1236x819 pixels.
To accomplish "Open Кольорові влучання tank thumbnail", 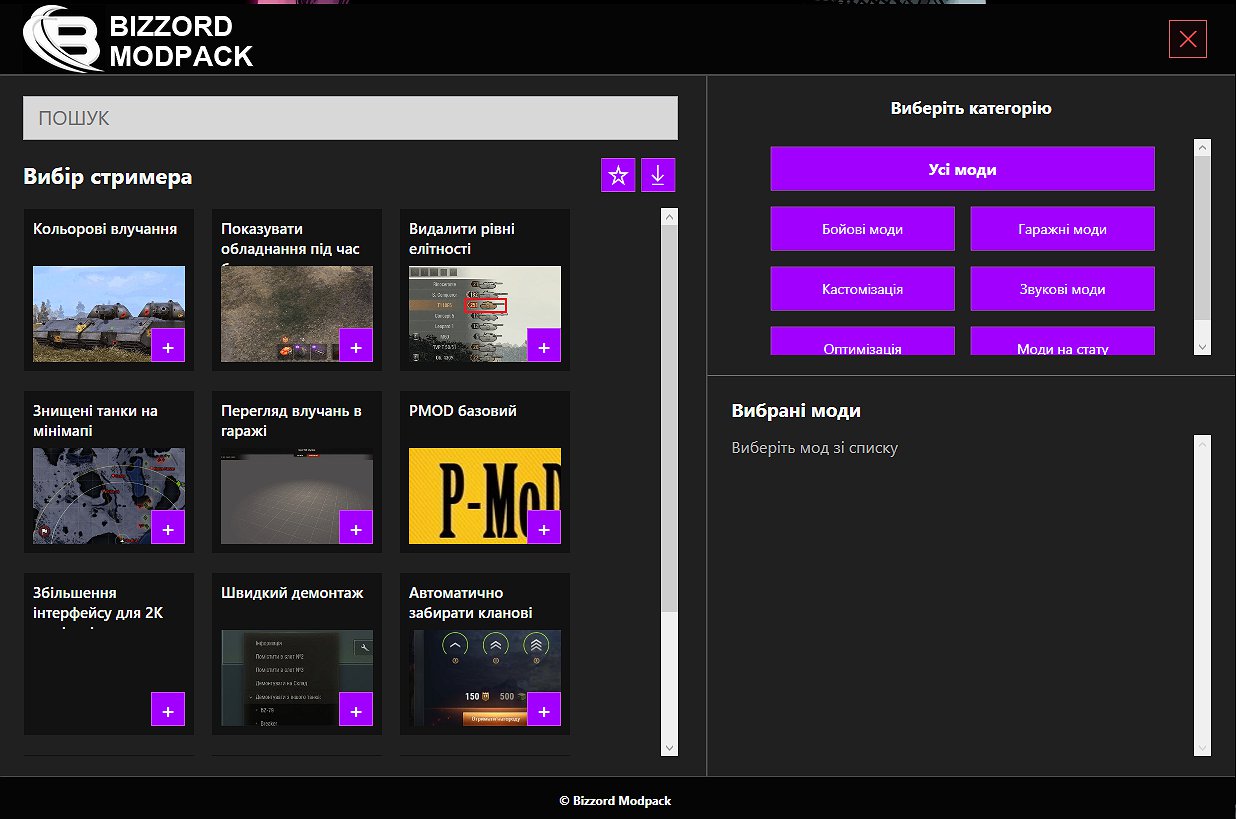I will coord(109,314).
